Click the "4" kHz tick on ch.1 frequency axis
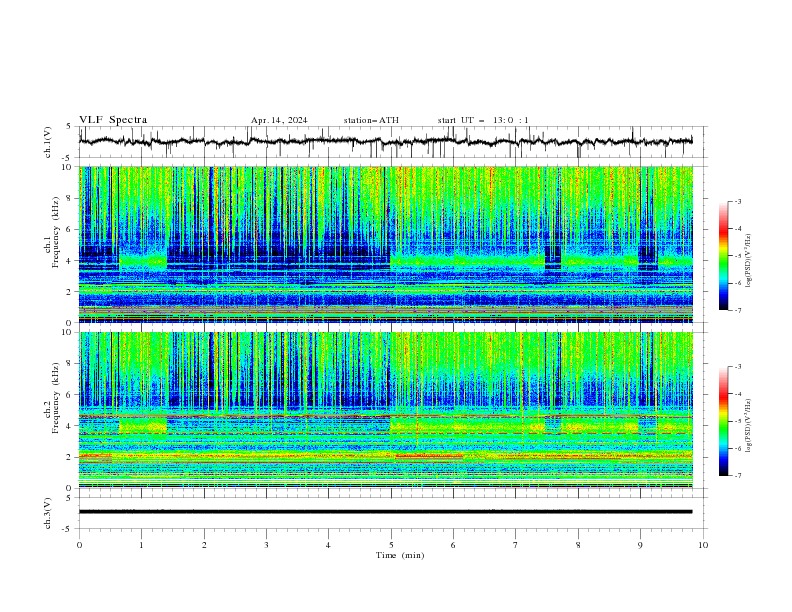The image size is (792, 612). 71,261
